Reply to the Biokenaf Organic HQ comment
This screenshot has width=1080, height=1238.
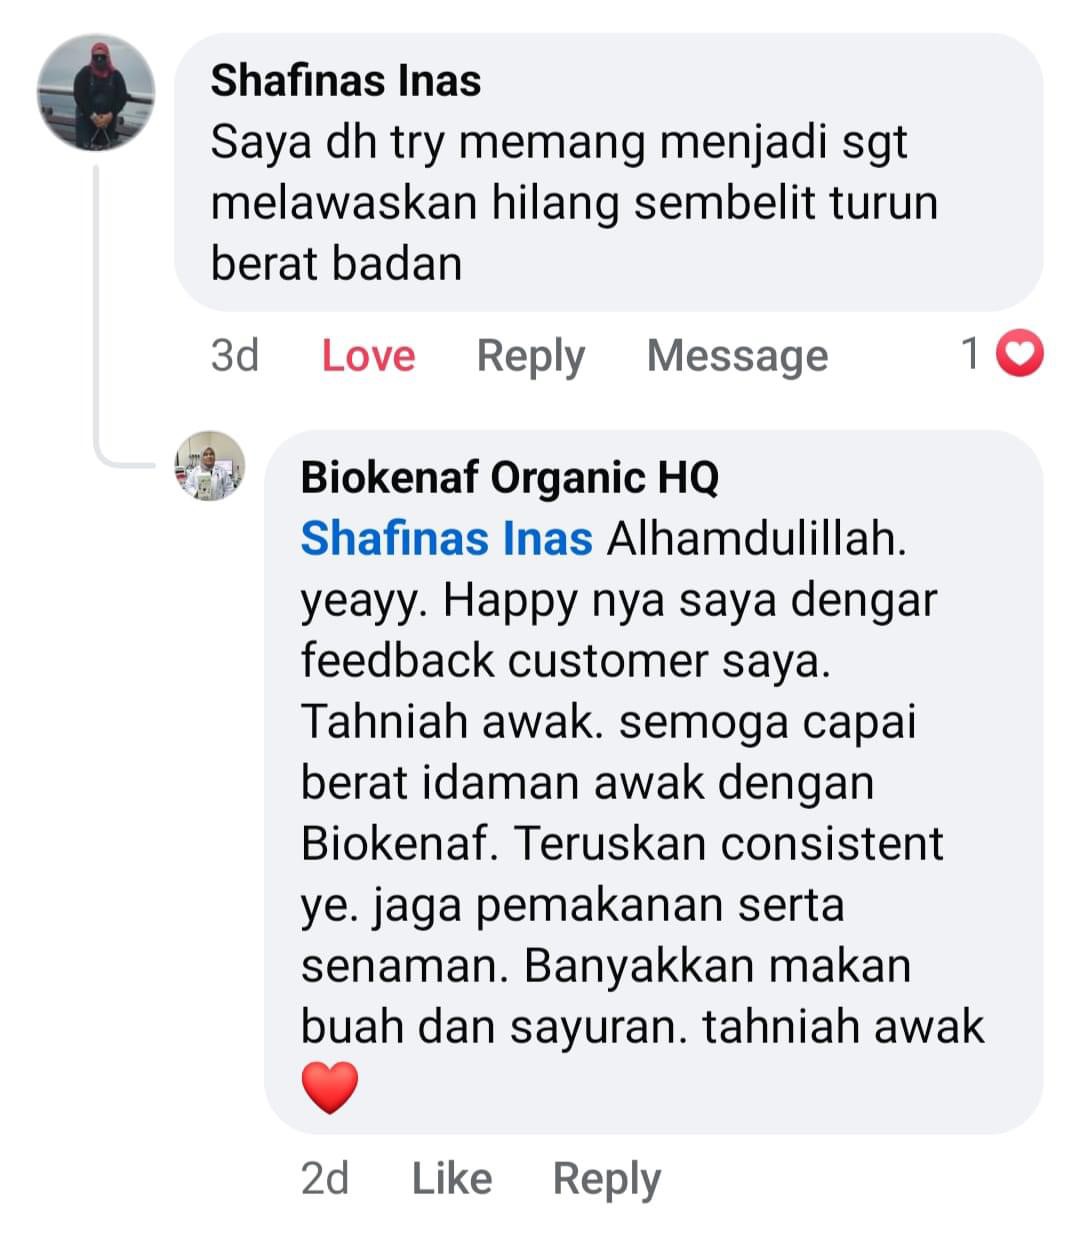(x=607, y=1178)
